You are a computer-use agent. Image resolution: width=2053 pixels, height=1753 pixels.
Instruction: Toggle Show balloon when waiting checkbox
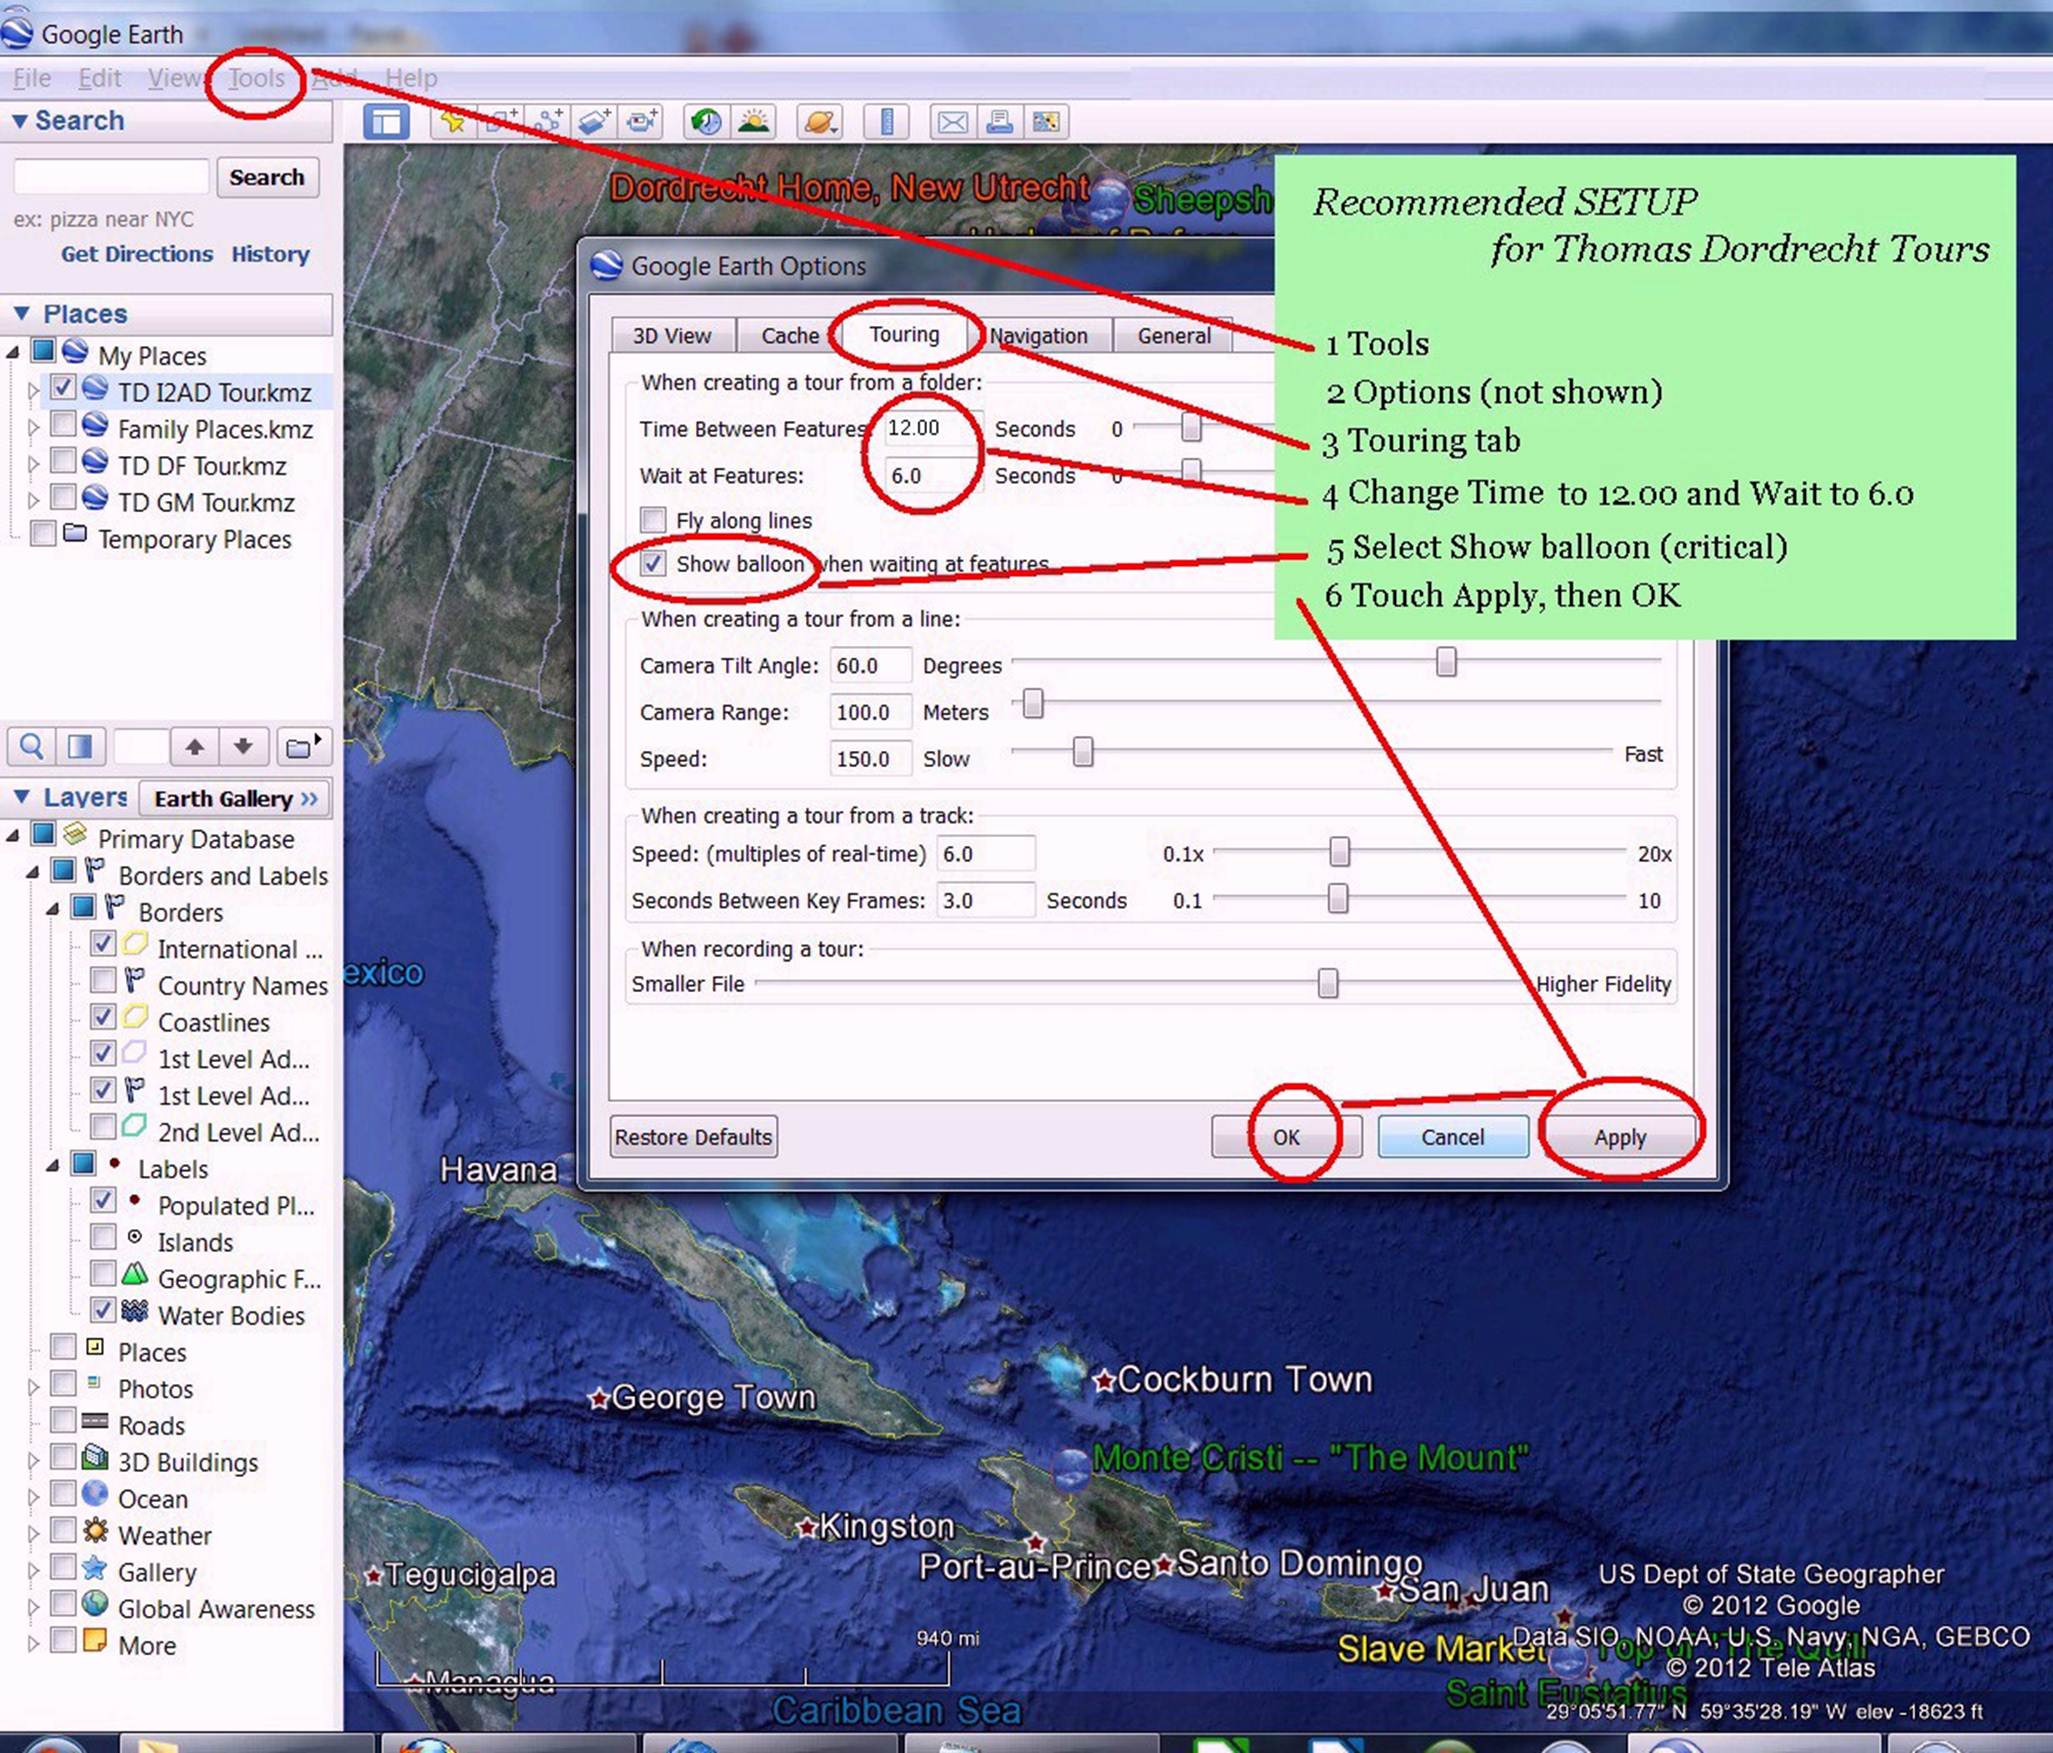[x=653, y=564]
